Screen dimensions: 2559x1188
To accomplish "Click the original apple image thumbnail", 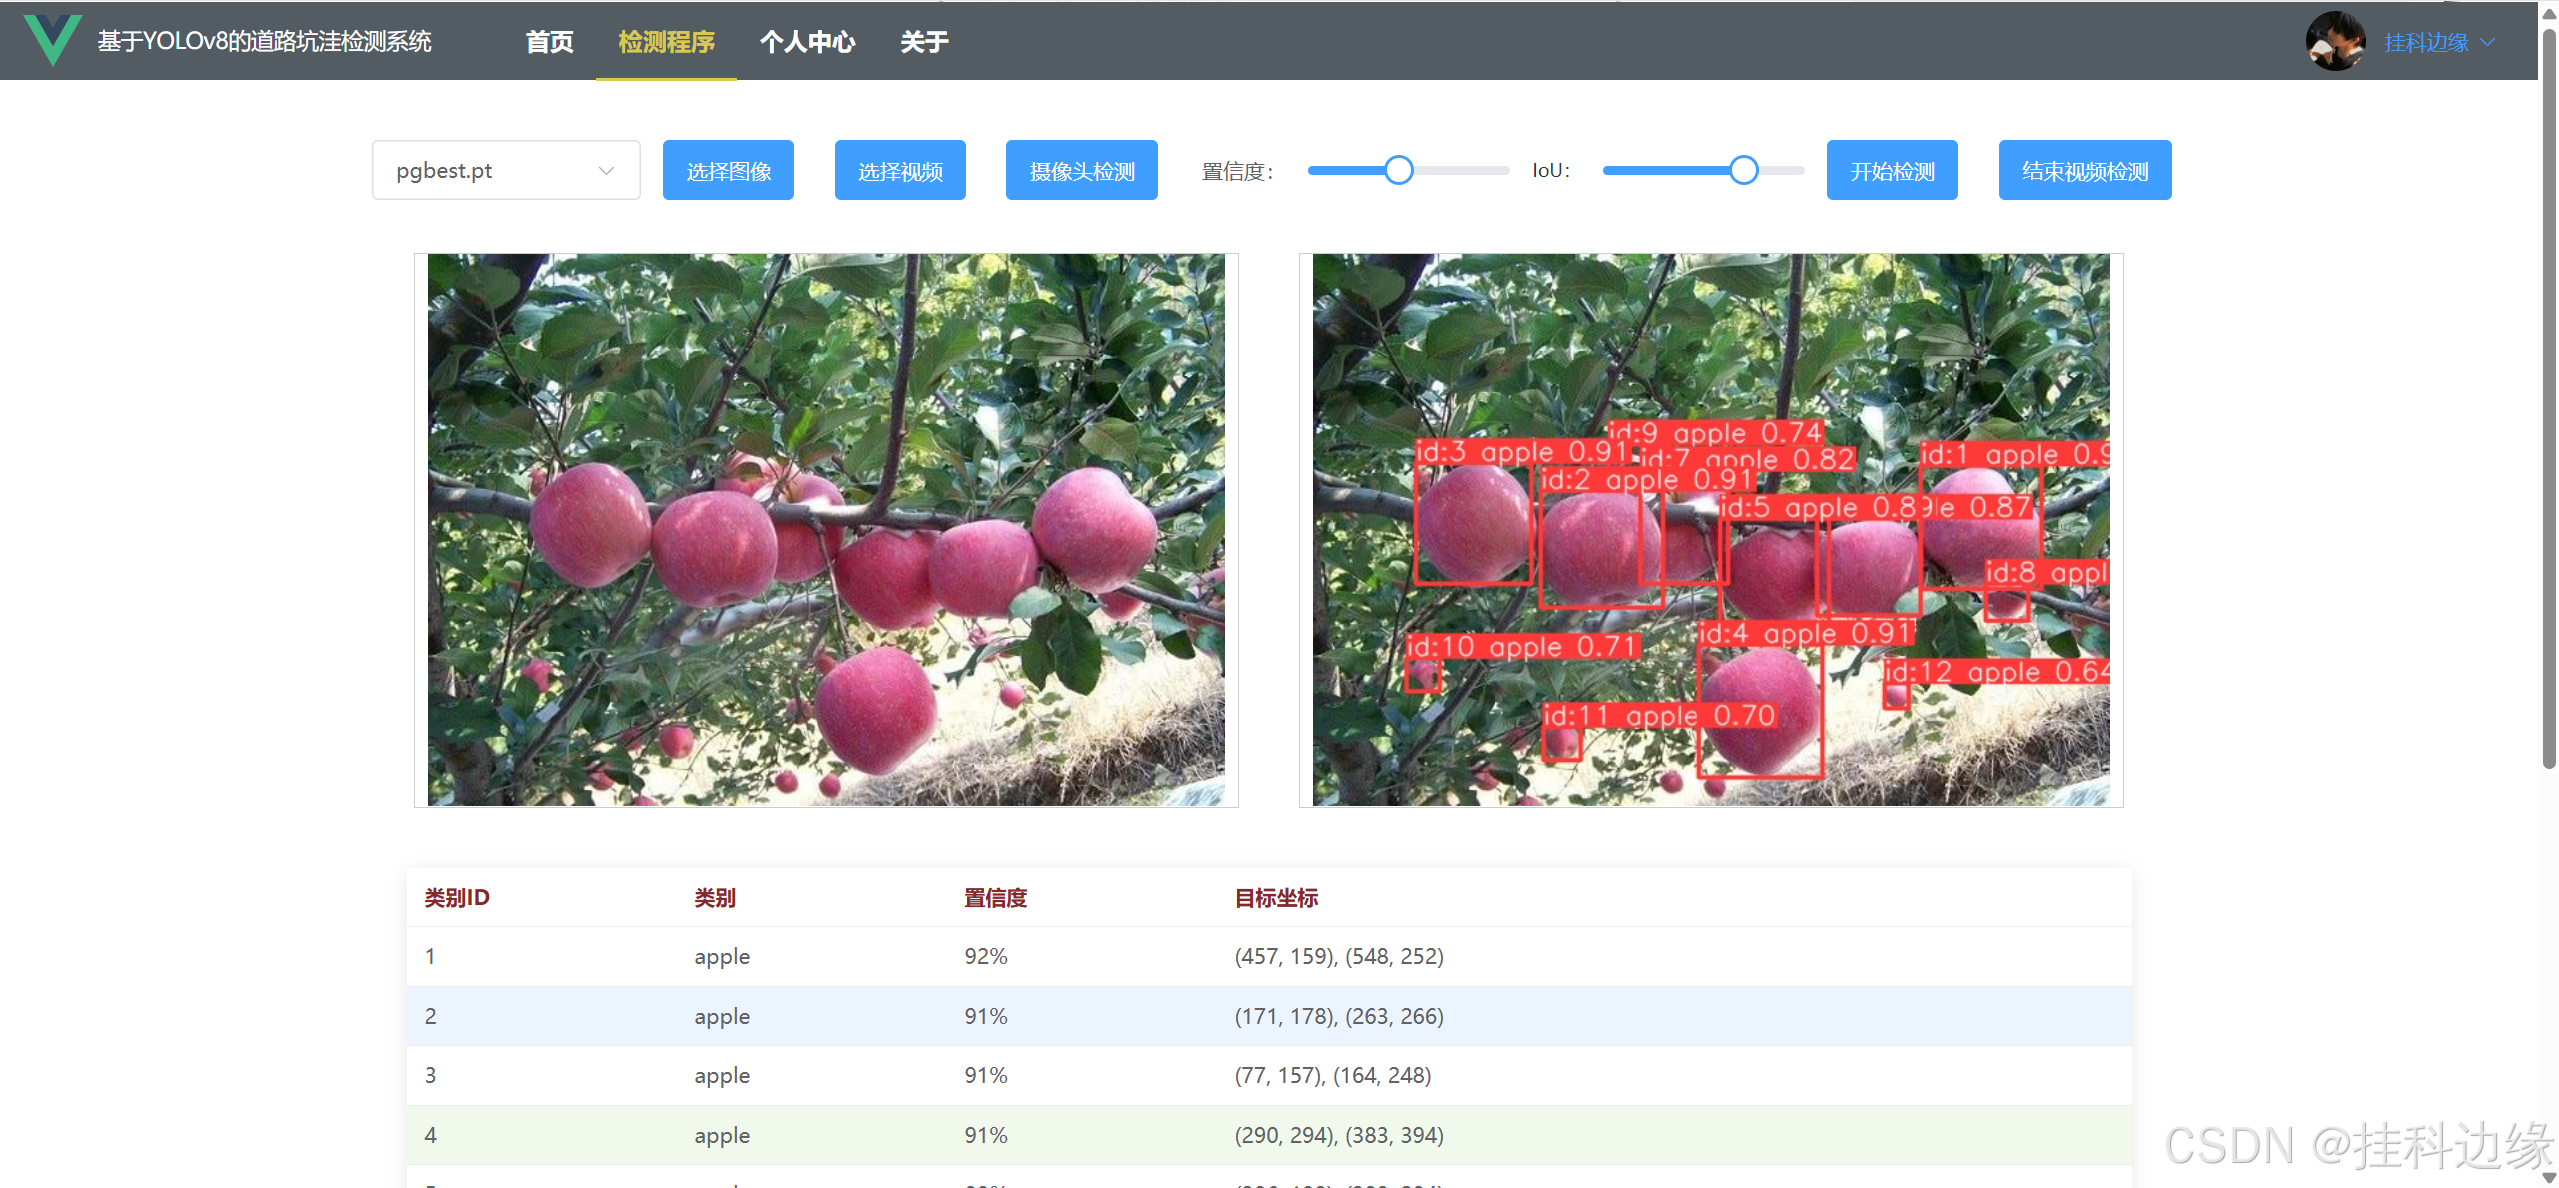I will (826, 530).
